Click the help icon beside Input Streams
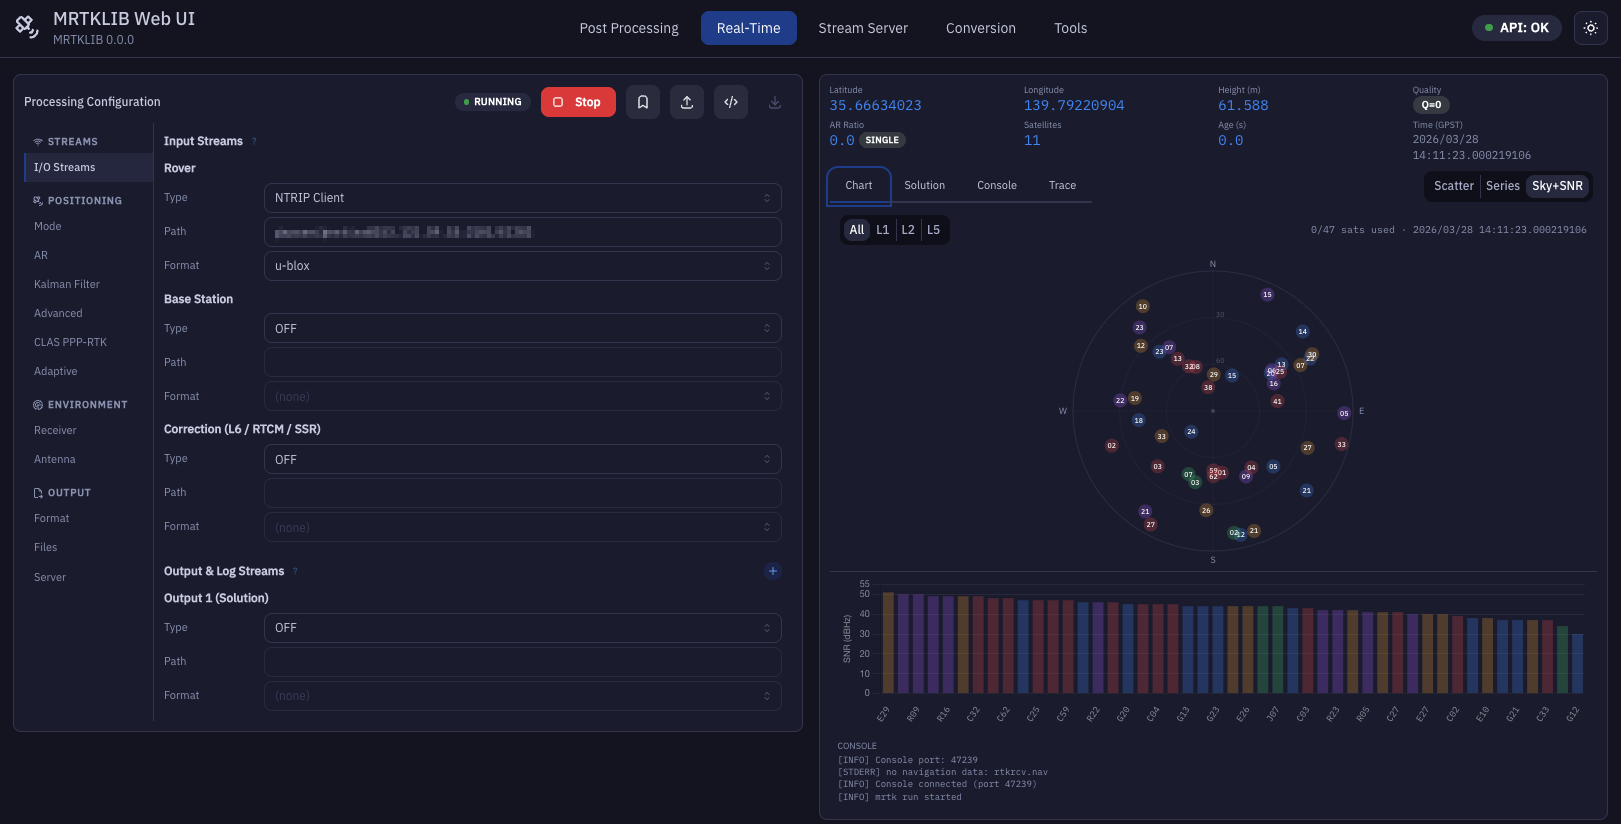The height and width of the screenshot is (824, 1621). 254,141
